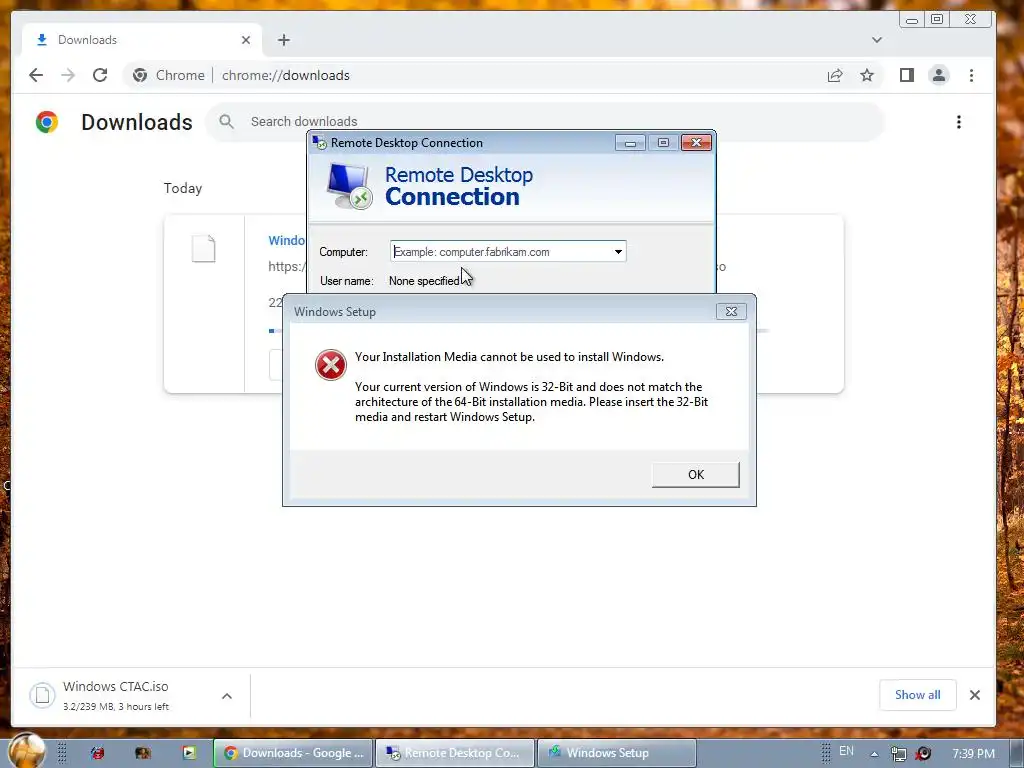Viewport: 1024px width, 768px height.
Task: Click Show all downloads
Action: (x=918, y=695)
